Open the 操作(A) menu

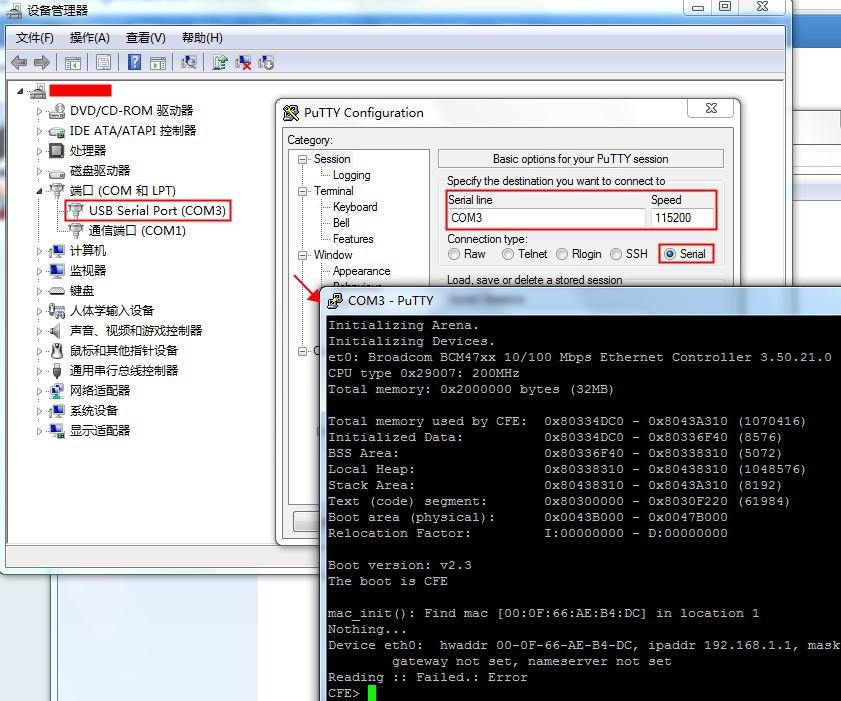pos(90,38)
